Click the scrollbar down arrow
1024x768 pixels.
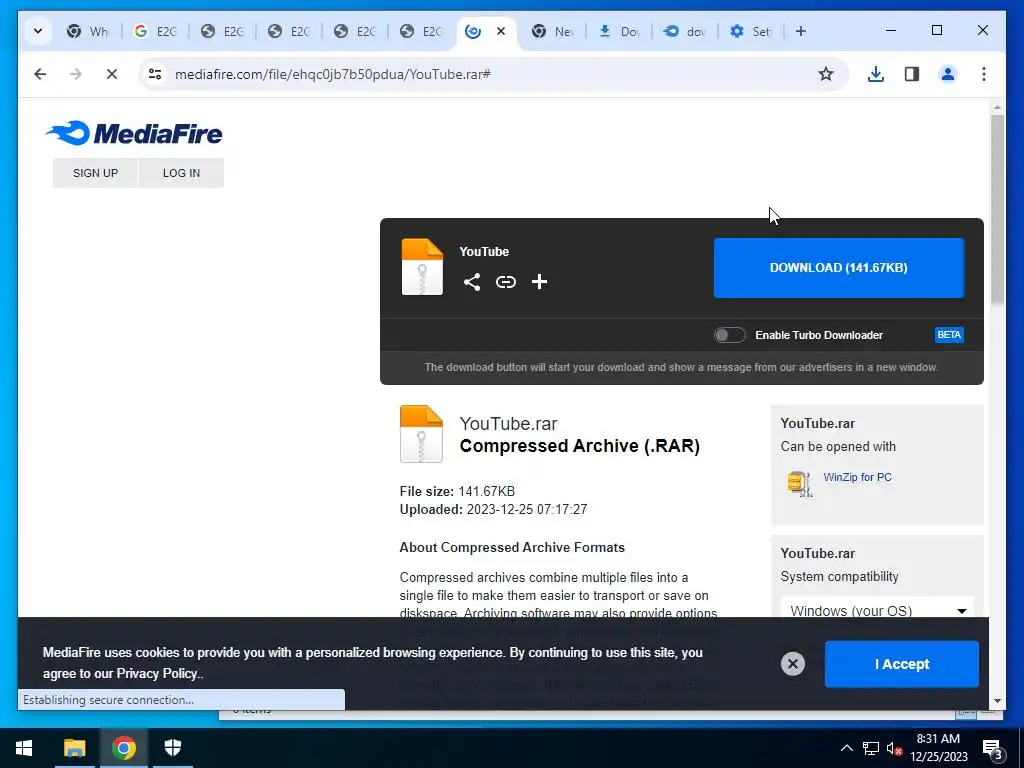click(997, 701)
